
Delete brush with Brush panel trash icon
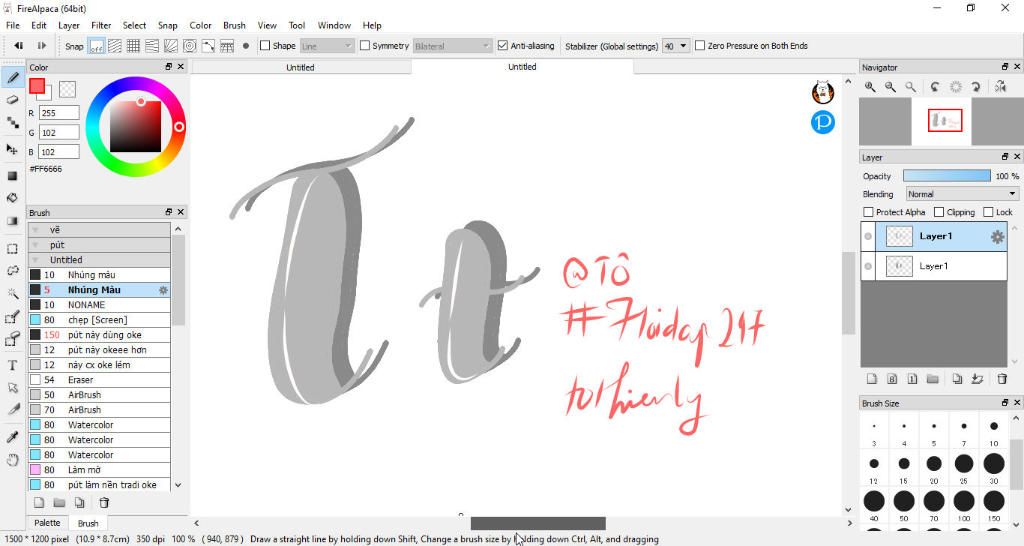point(104,502)
